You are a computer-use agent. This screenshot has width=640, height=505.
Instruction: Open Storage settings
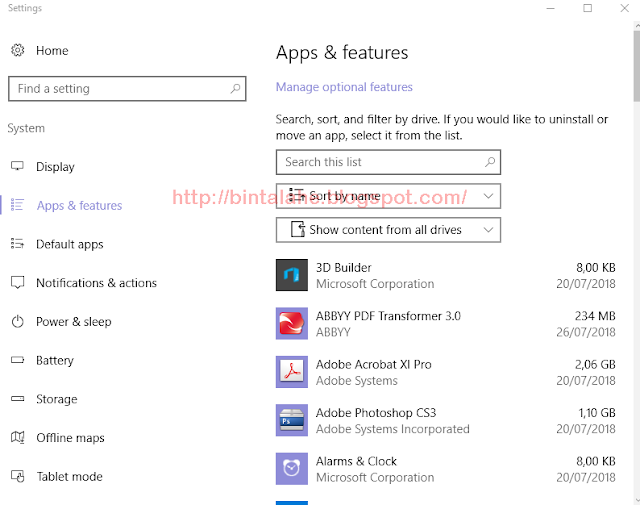pyautogui.click(x=56, y=399)
